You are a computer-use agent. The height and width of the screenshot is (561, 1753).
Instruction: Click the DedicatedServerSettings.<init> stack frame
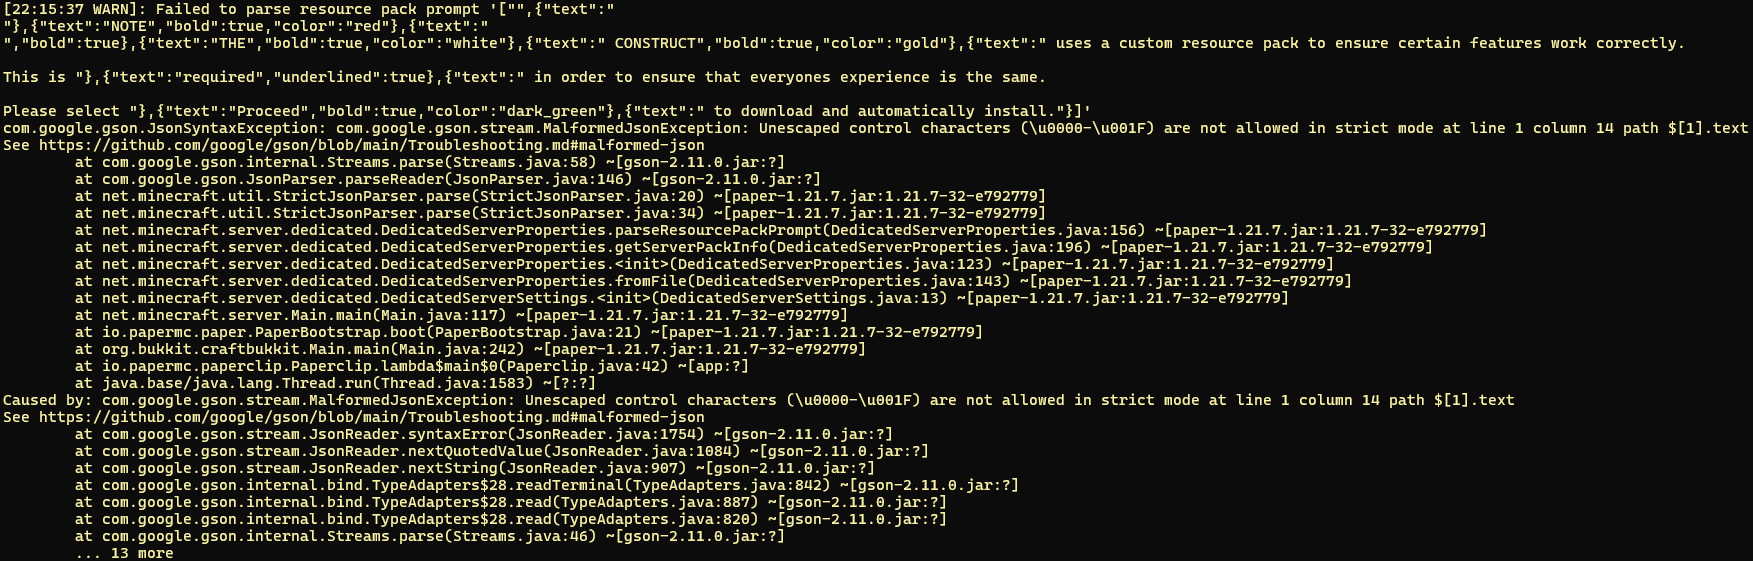[x=681, y=298]
